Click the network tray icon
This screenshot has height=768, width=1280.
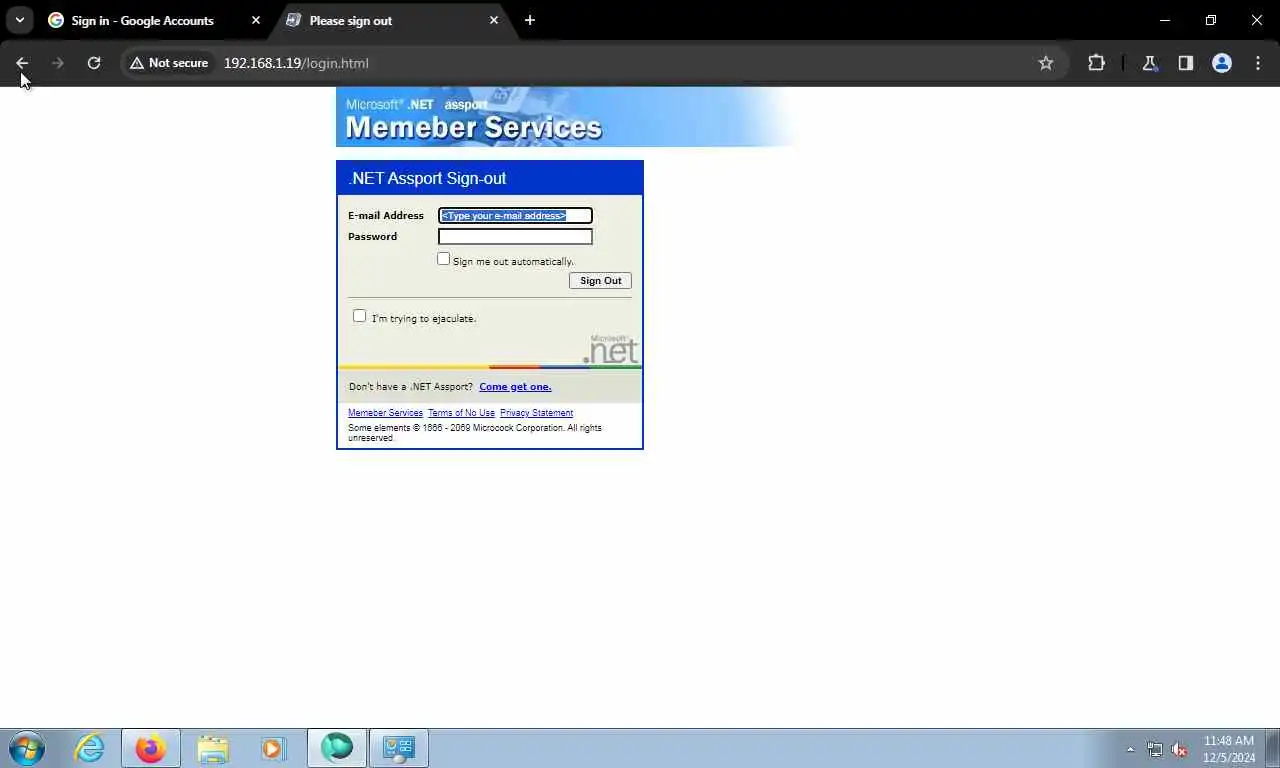click(x=1155, y=749)
